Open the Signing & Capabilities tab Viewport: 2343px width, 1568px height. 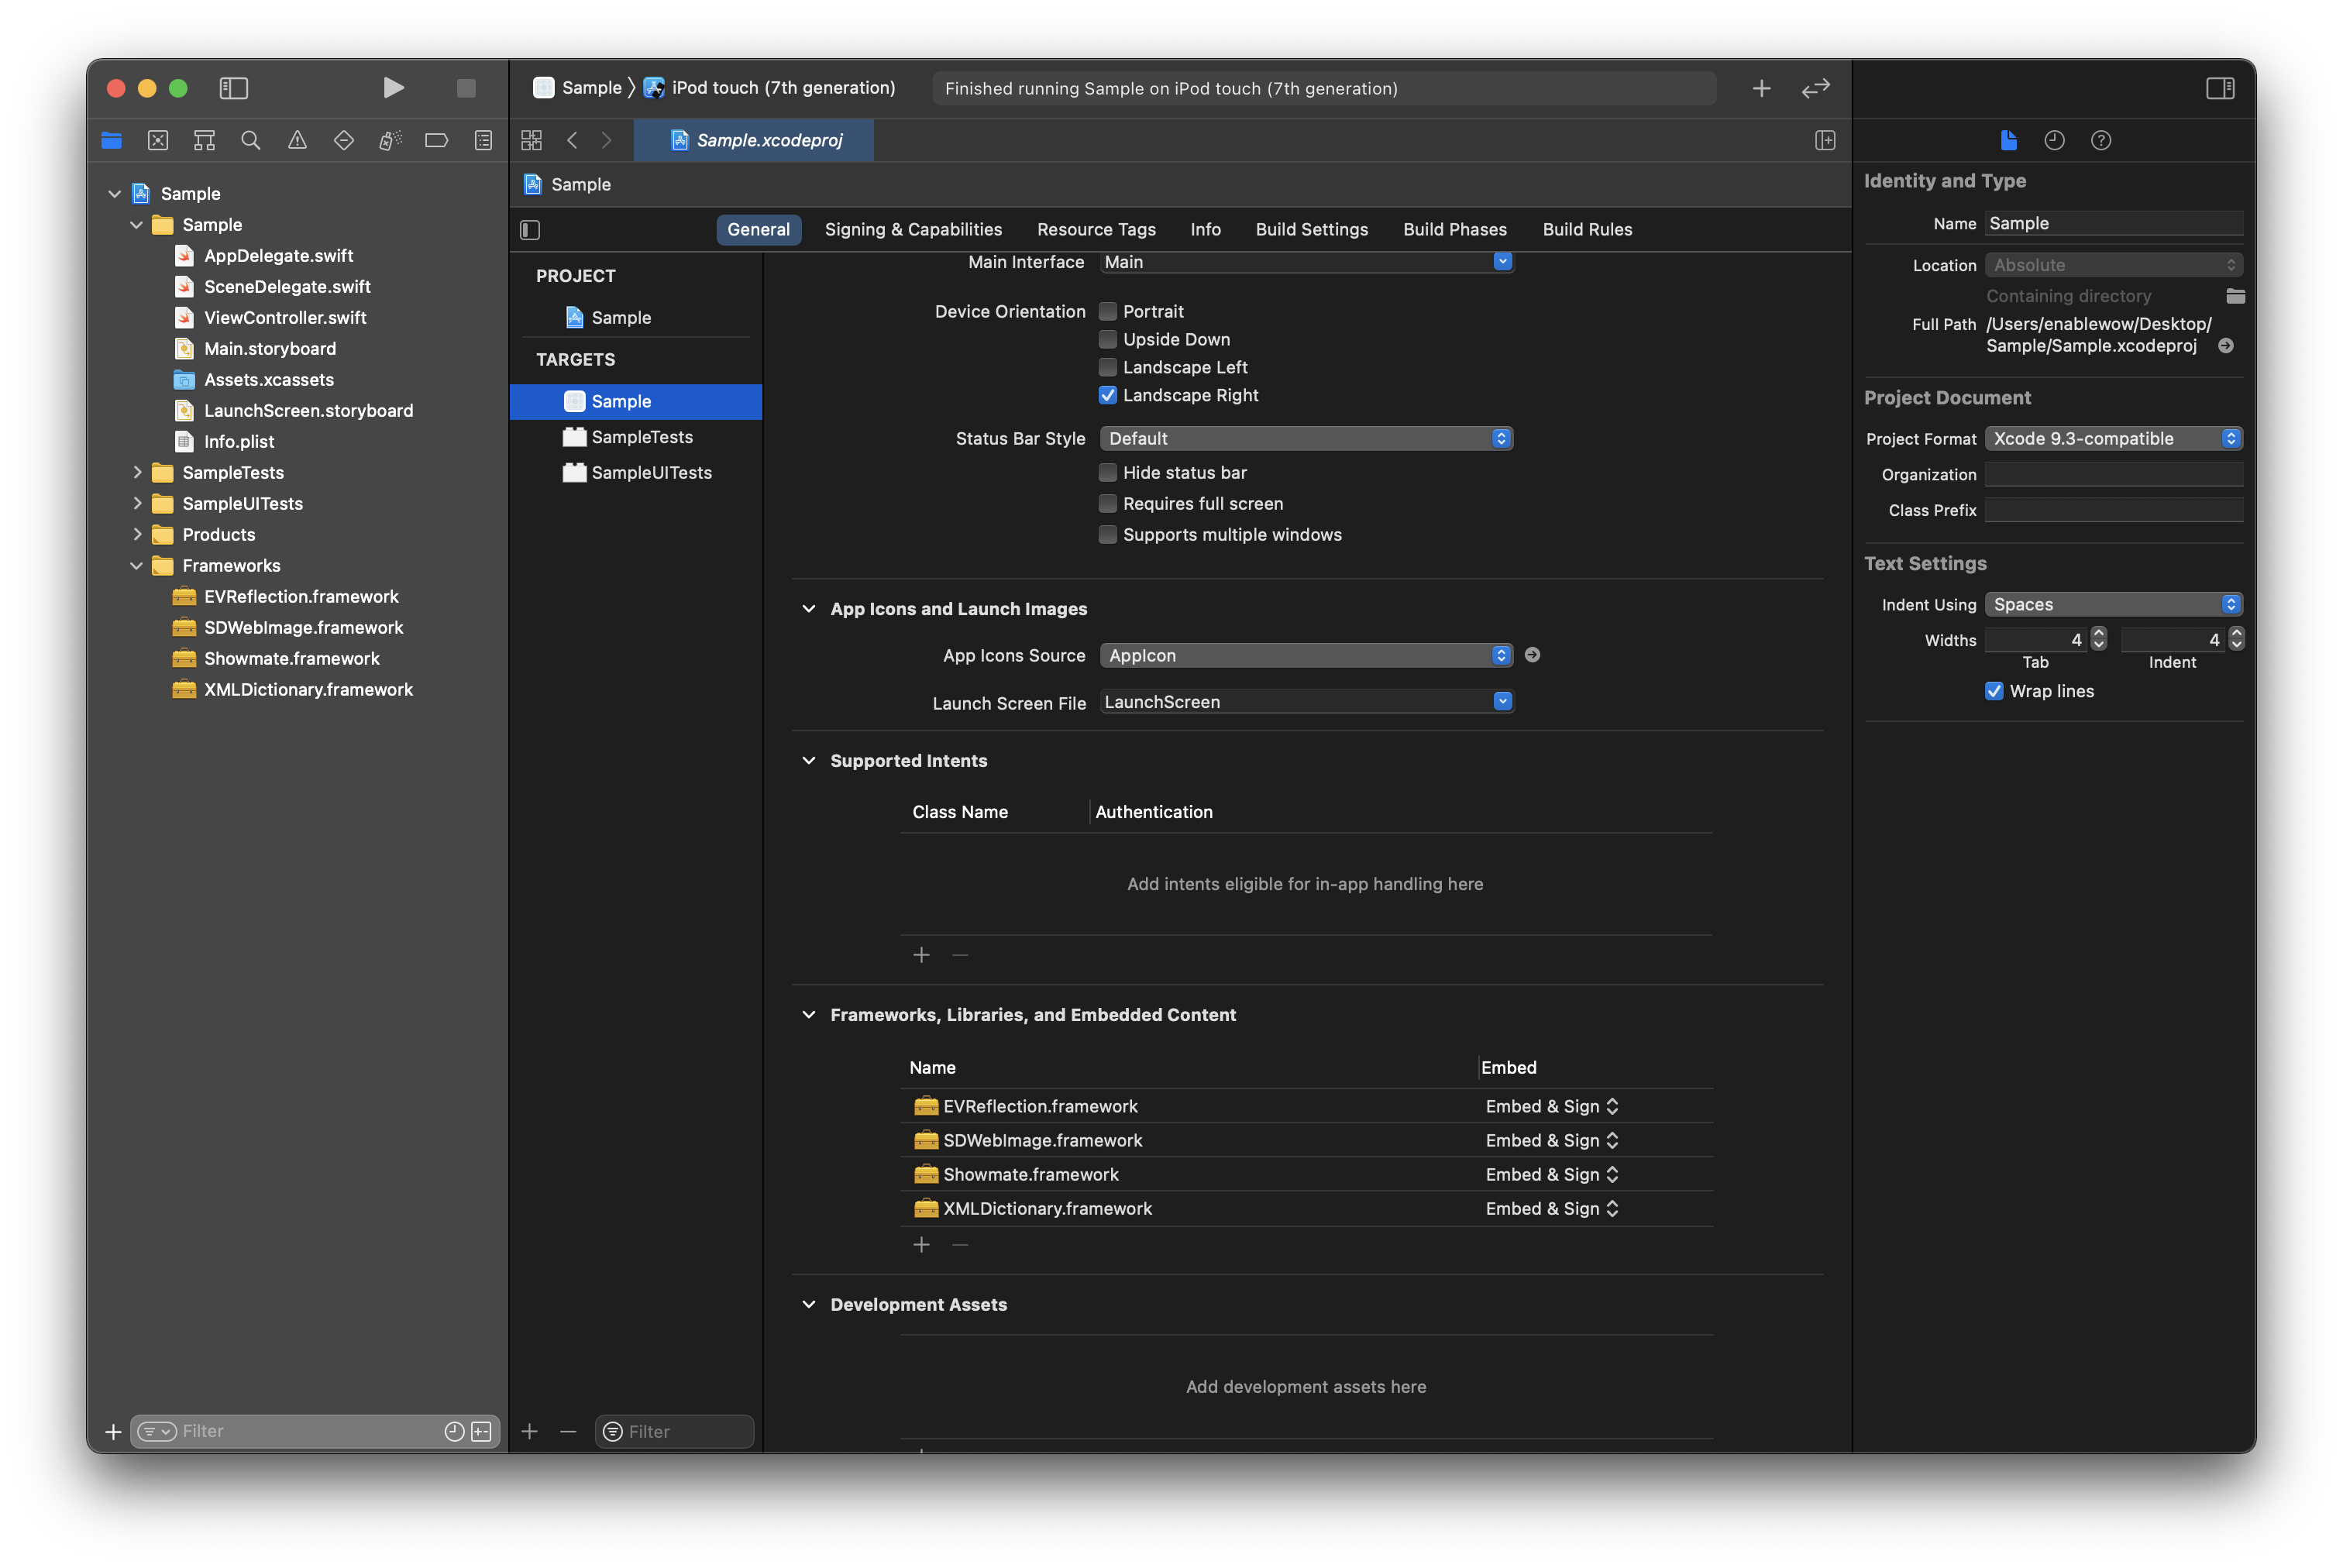tap(912, 230)
